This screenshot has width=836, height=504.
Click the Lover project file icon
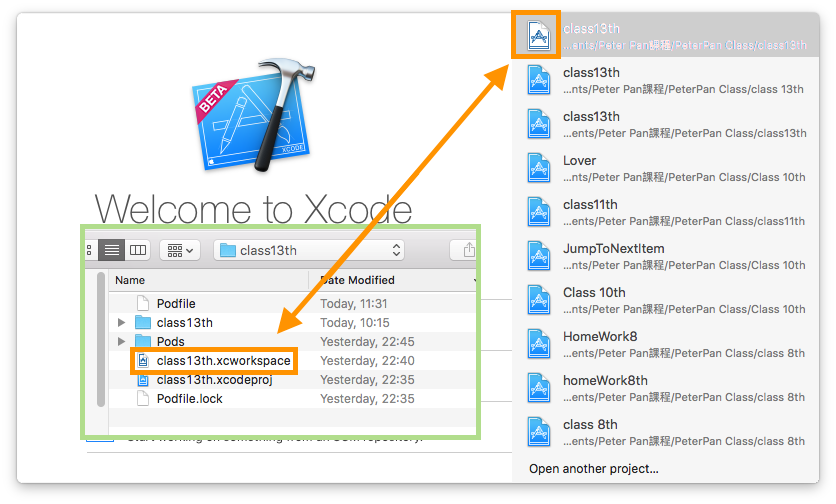(x=538, y=168)
